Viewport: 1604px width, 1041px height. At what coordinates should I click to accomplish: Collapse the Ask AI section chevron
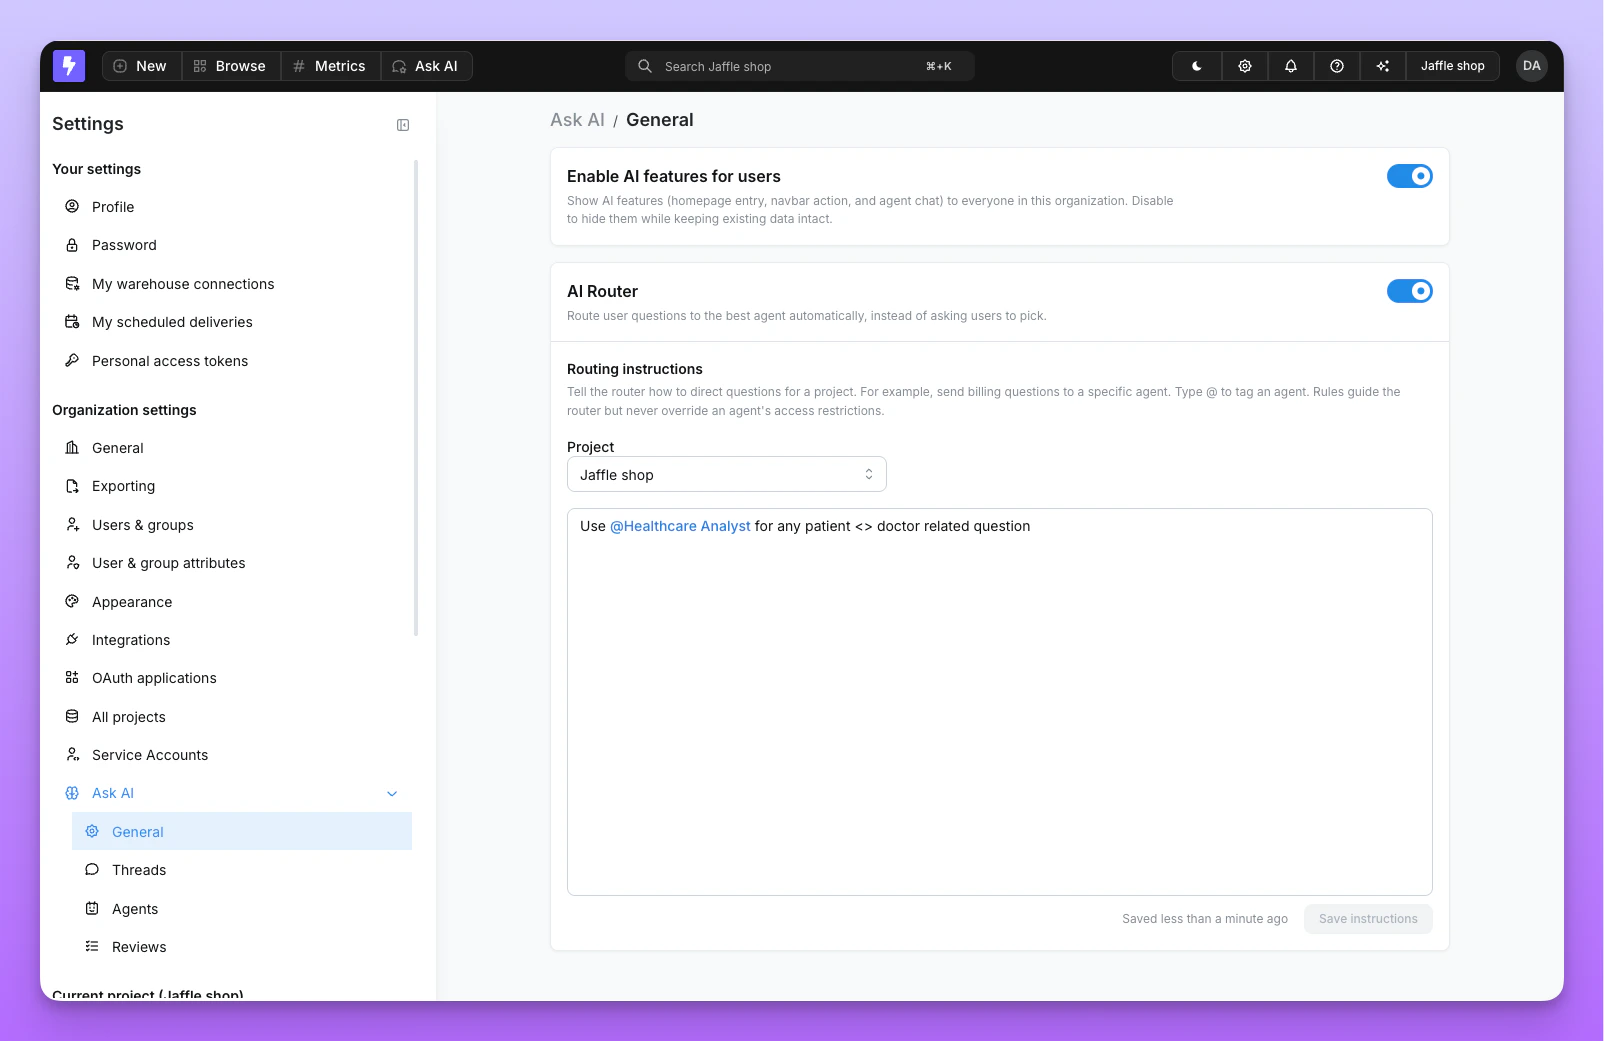pyautogui.click(x=392, y=794)
